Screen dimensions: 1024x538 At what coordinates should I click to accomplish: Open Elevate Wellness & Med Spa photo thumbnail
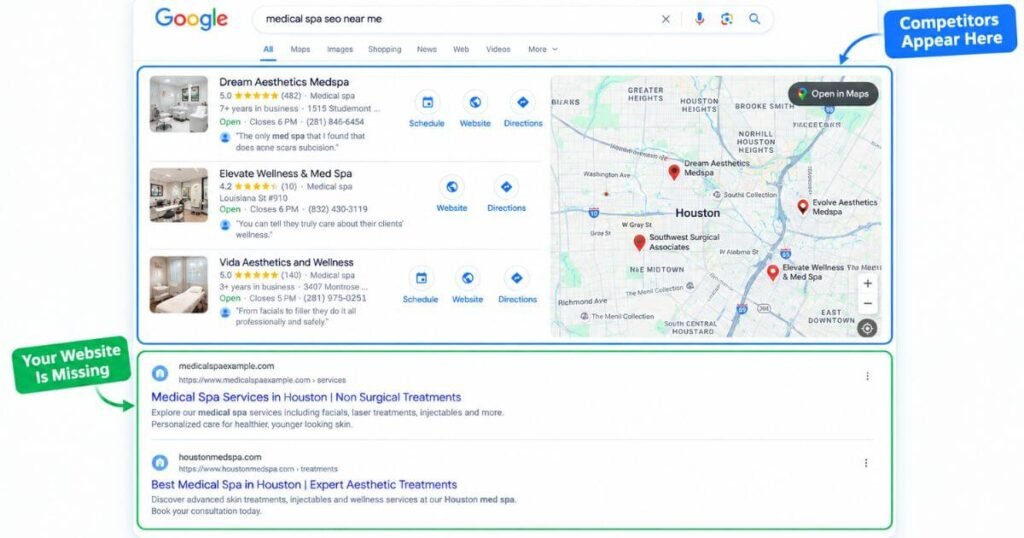coord(179,195)
